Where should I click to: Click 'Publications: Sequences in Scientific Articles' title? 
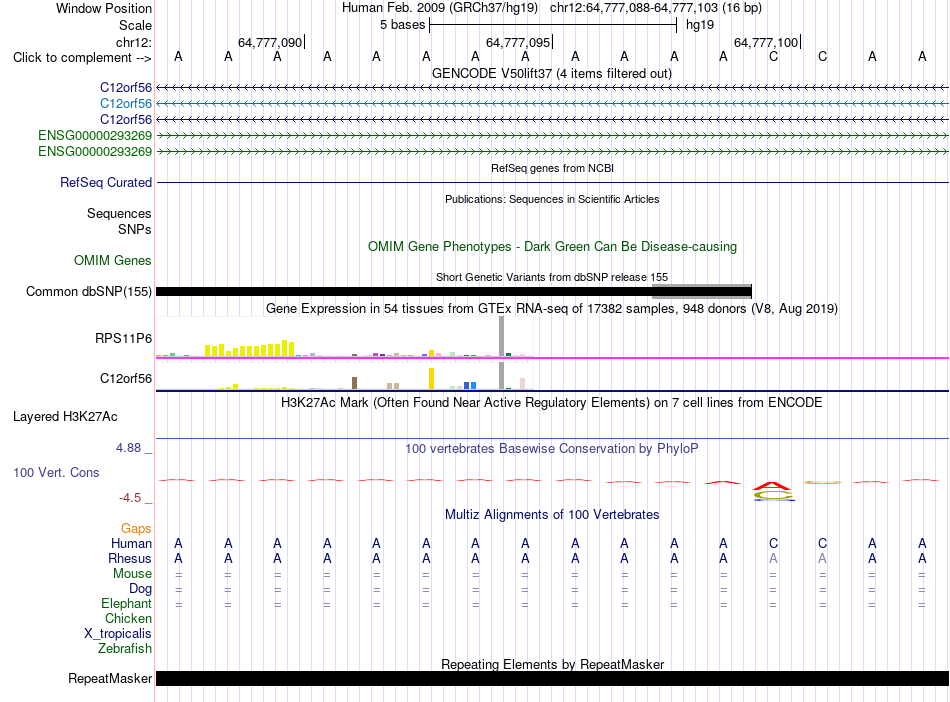(x=552, y=199)
